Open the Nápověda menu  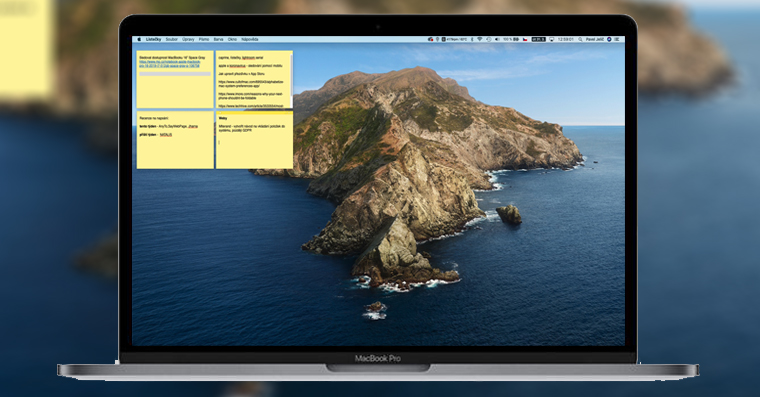click(x=250, y=39)
